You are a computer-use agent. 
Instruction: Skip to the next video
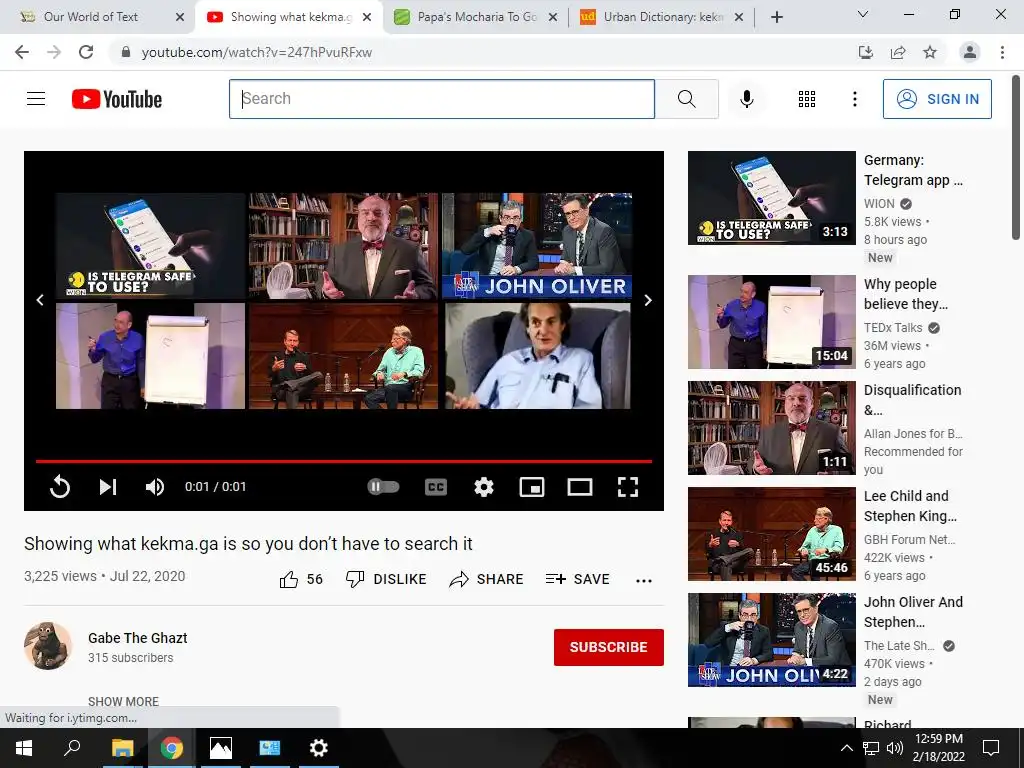coord(108,487)
